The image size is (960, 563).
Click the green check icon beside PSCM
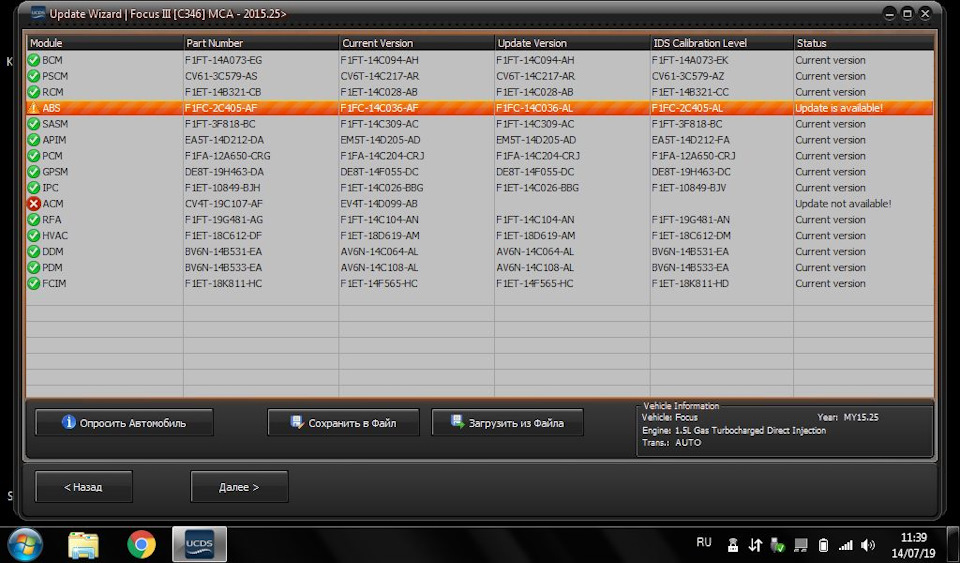click(34, 76)
